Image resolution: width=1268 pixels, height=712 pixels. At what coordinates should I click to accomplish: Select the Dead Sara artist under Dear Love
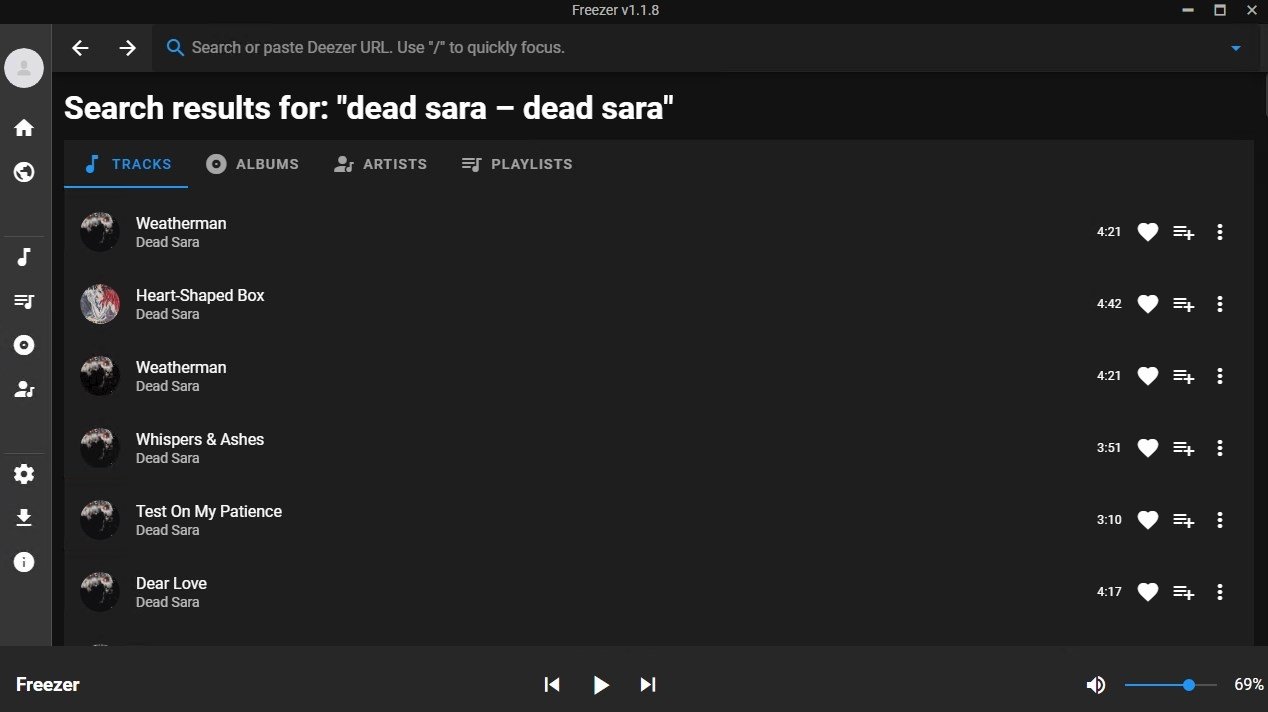pyautogui.click(x=167, y=602)
